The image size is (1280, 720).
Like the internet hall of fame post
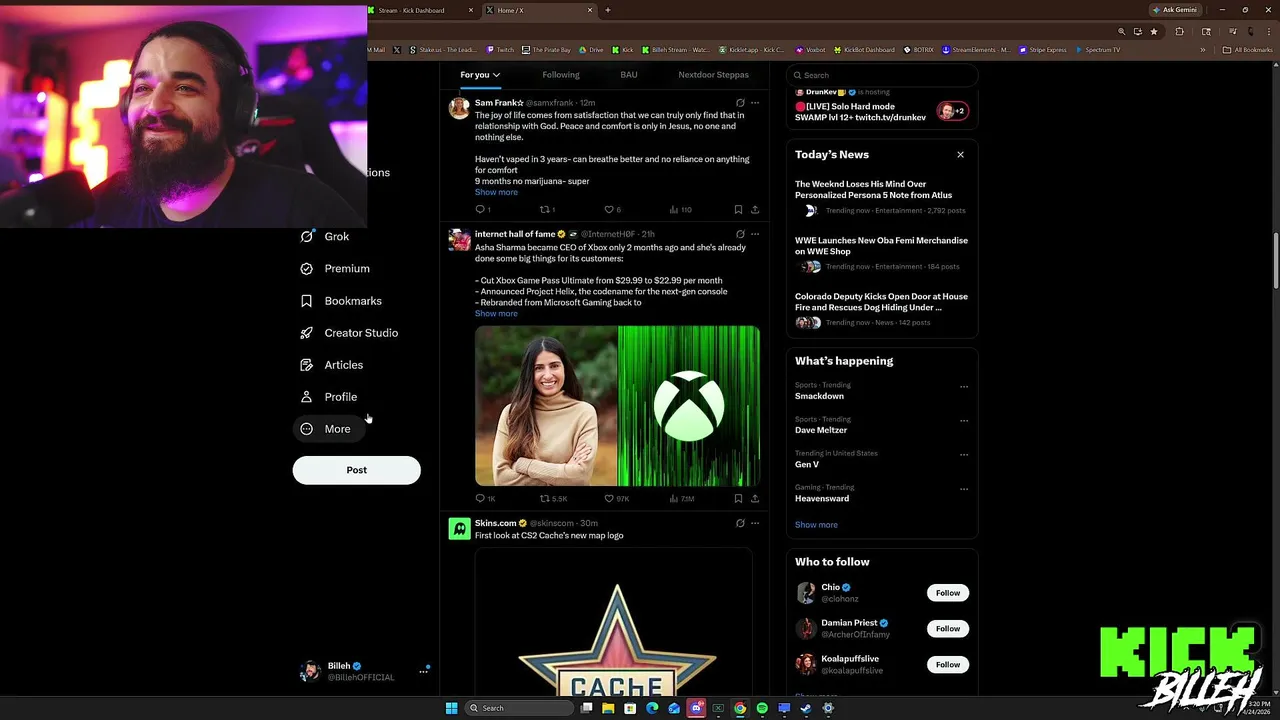click(x=617, y=498)
